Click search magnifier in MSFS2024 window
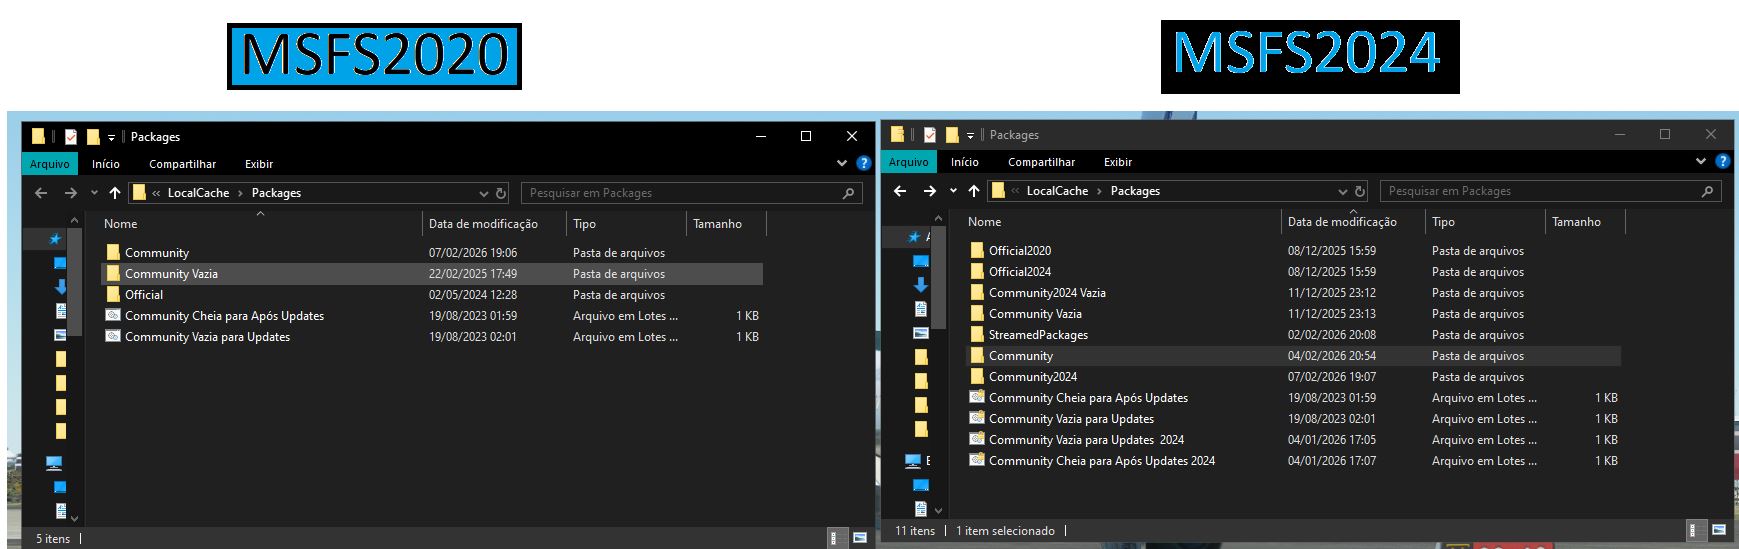 pos(1708,191)
